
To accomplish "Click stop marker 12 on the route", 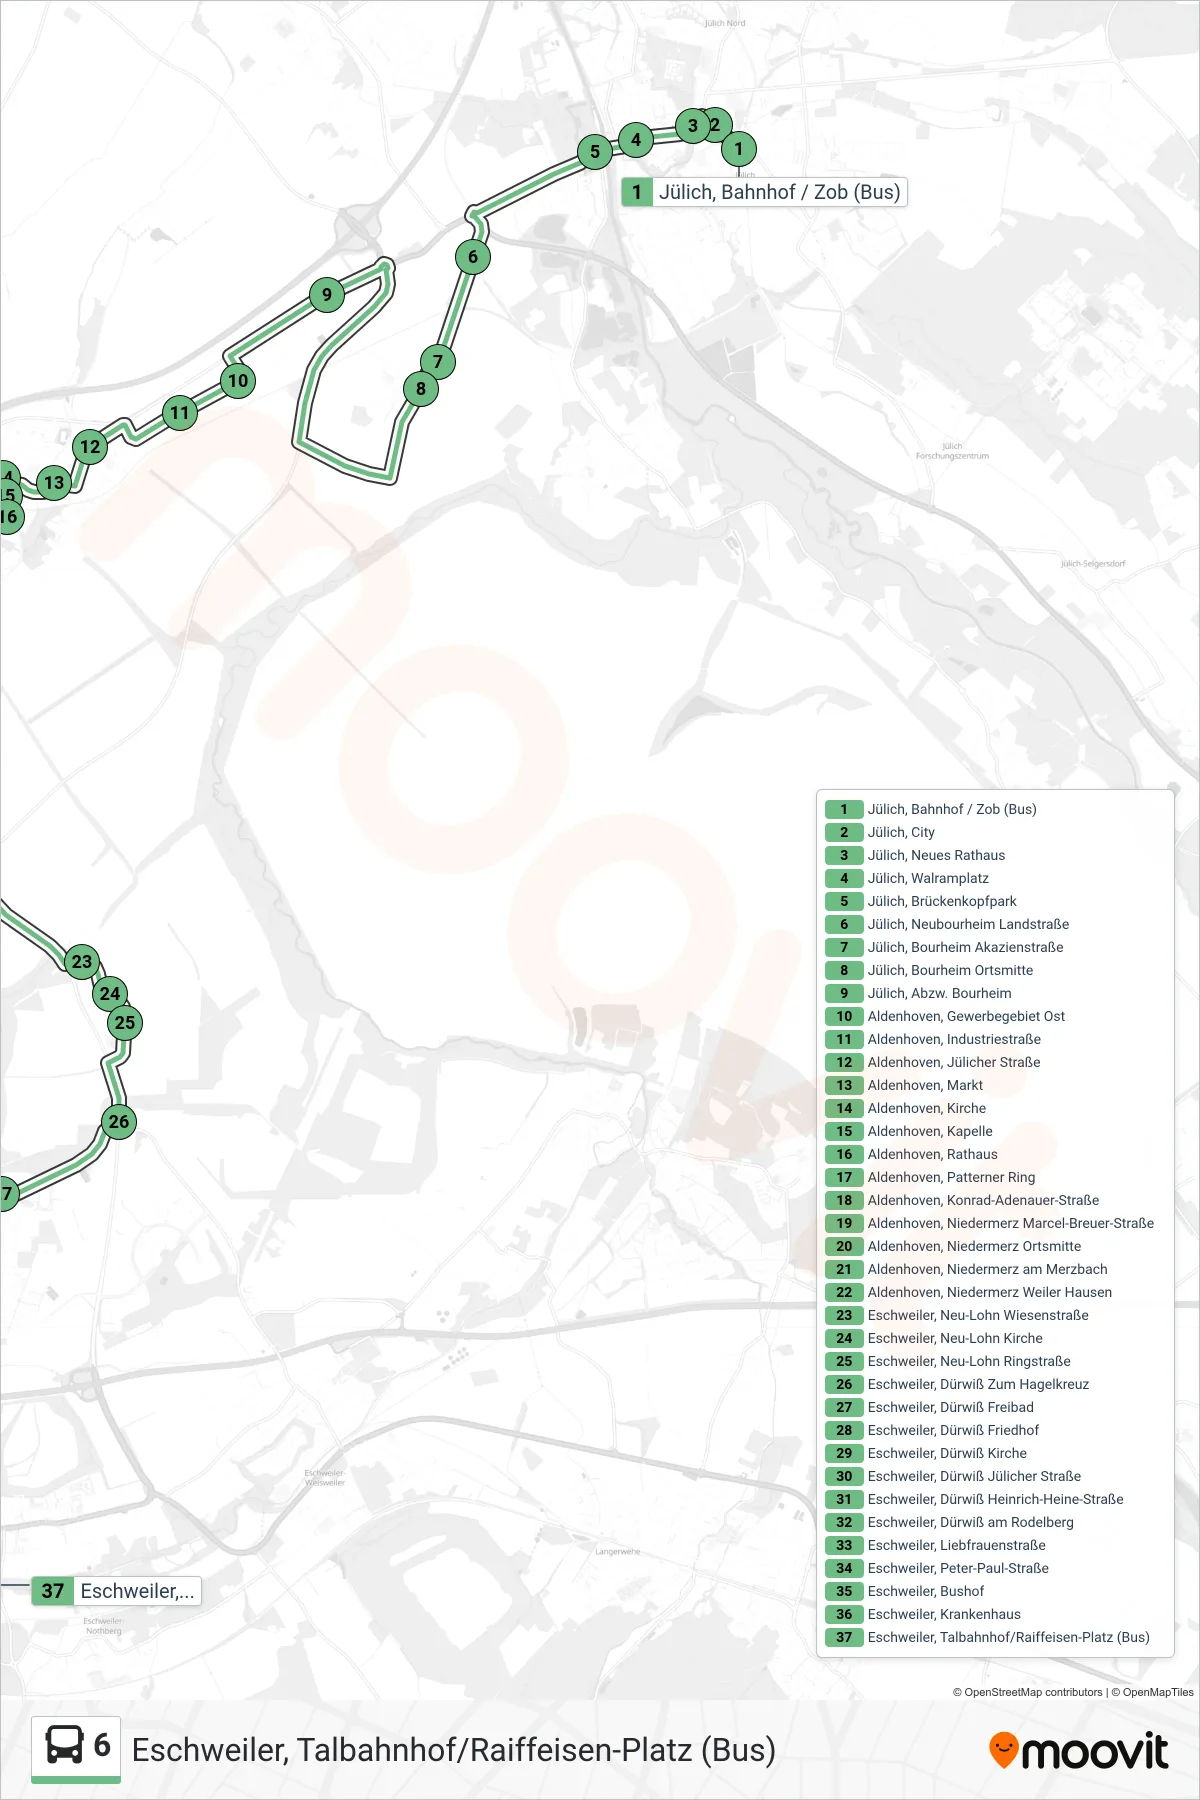I will coord(90,447).
